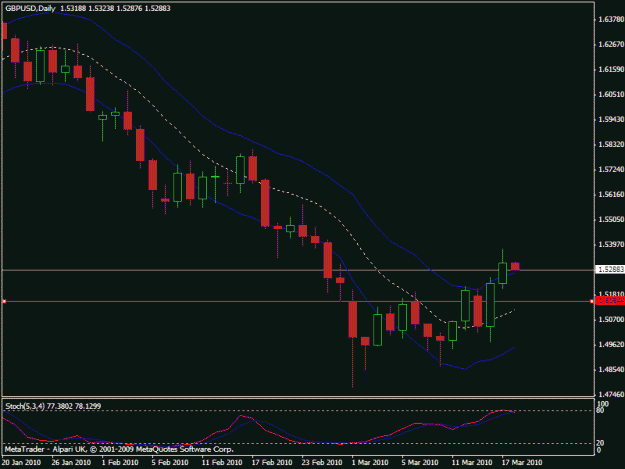625x469 pixels.
Task: Click the 5 Mar 2010 date label
Action: (420, 463)
